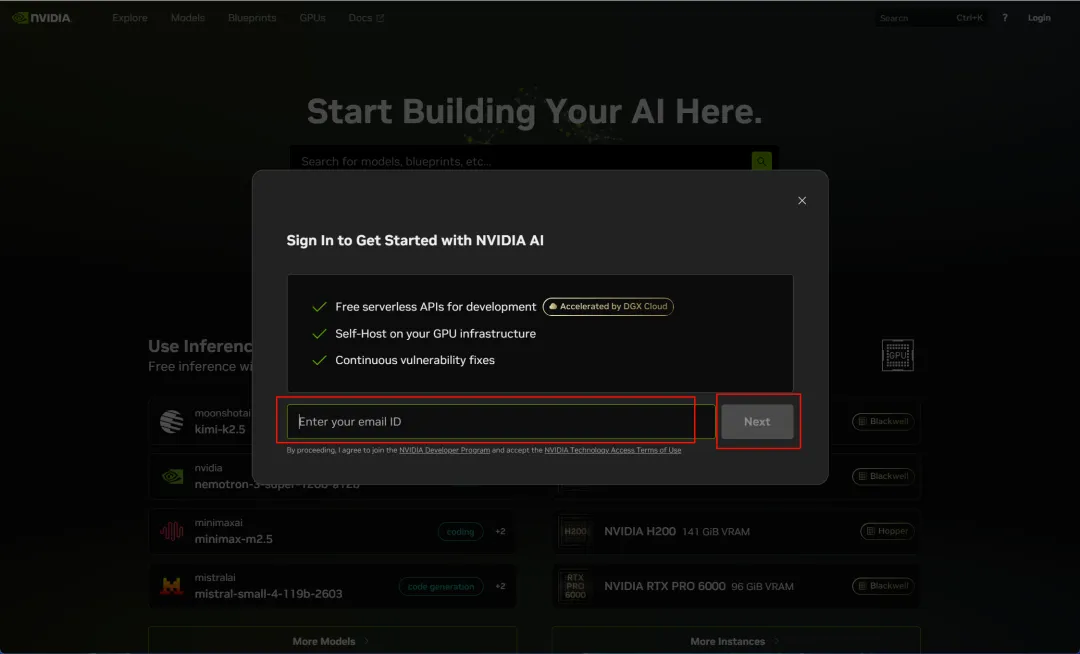The image size is (1080, 654).
Task: Click the code generation tag
Action: tap(441, 587)
